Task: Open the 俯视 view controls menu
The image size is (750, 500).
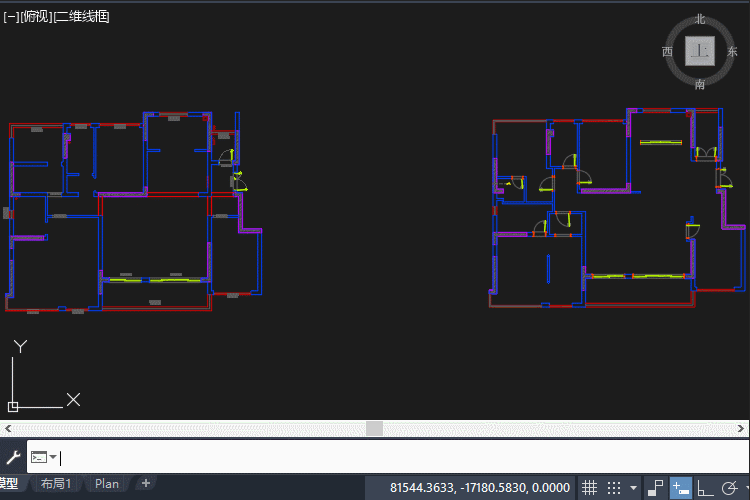Action: coord(36,17)
